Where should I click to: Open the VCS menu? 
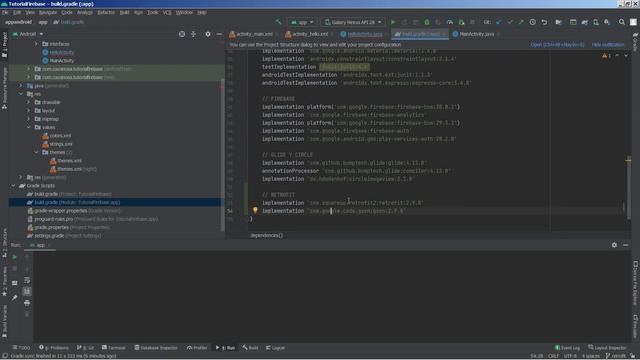point(167,13)
